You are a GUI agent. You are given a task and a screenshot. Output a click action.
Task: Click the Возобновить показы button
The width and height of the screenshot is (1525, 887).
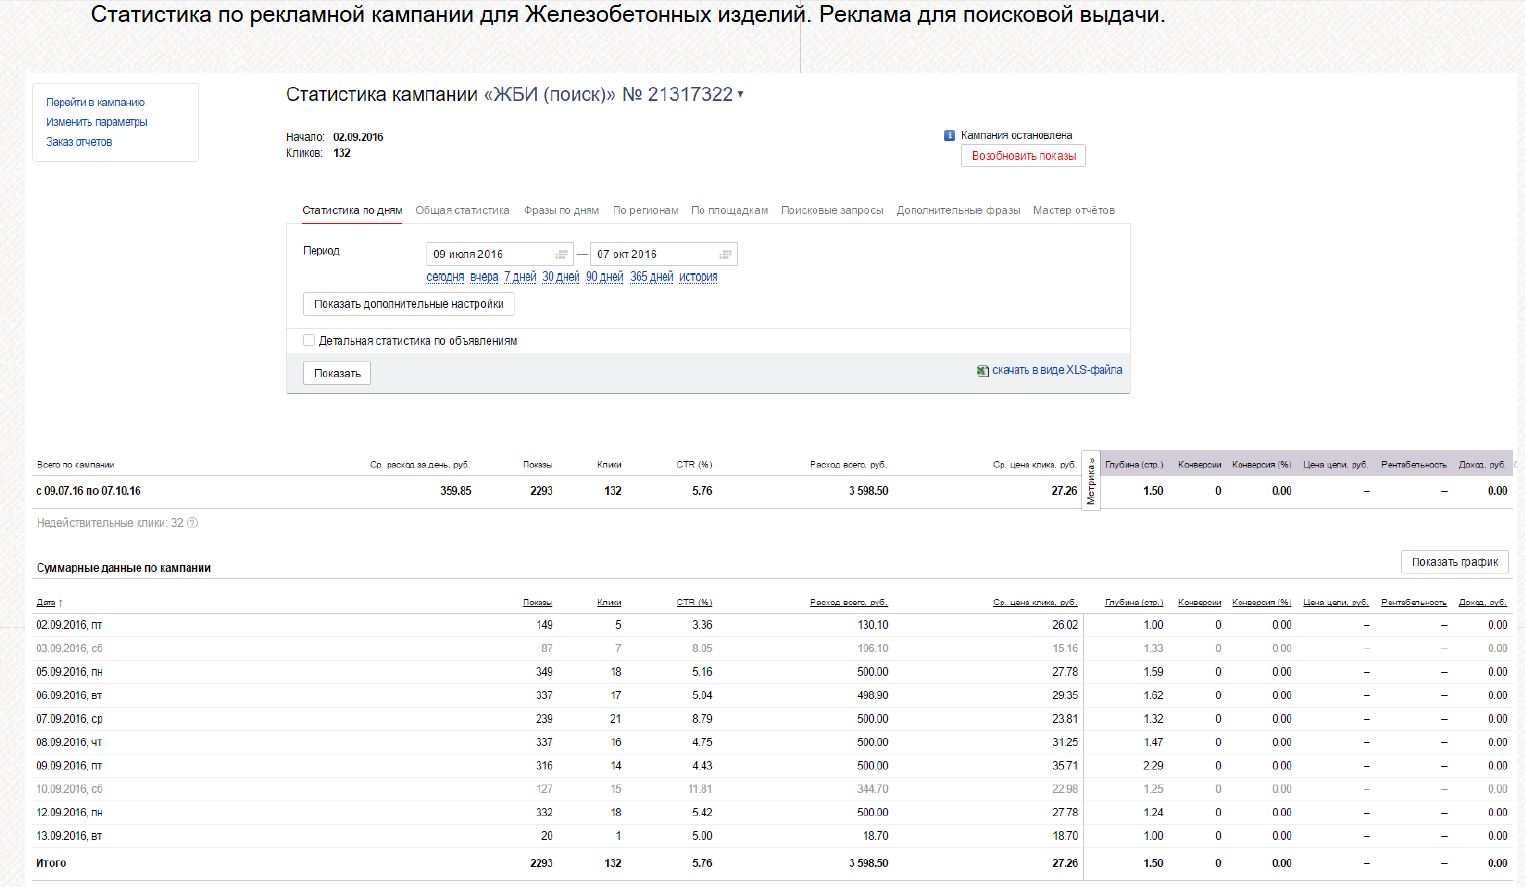point(1023,156)
